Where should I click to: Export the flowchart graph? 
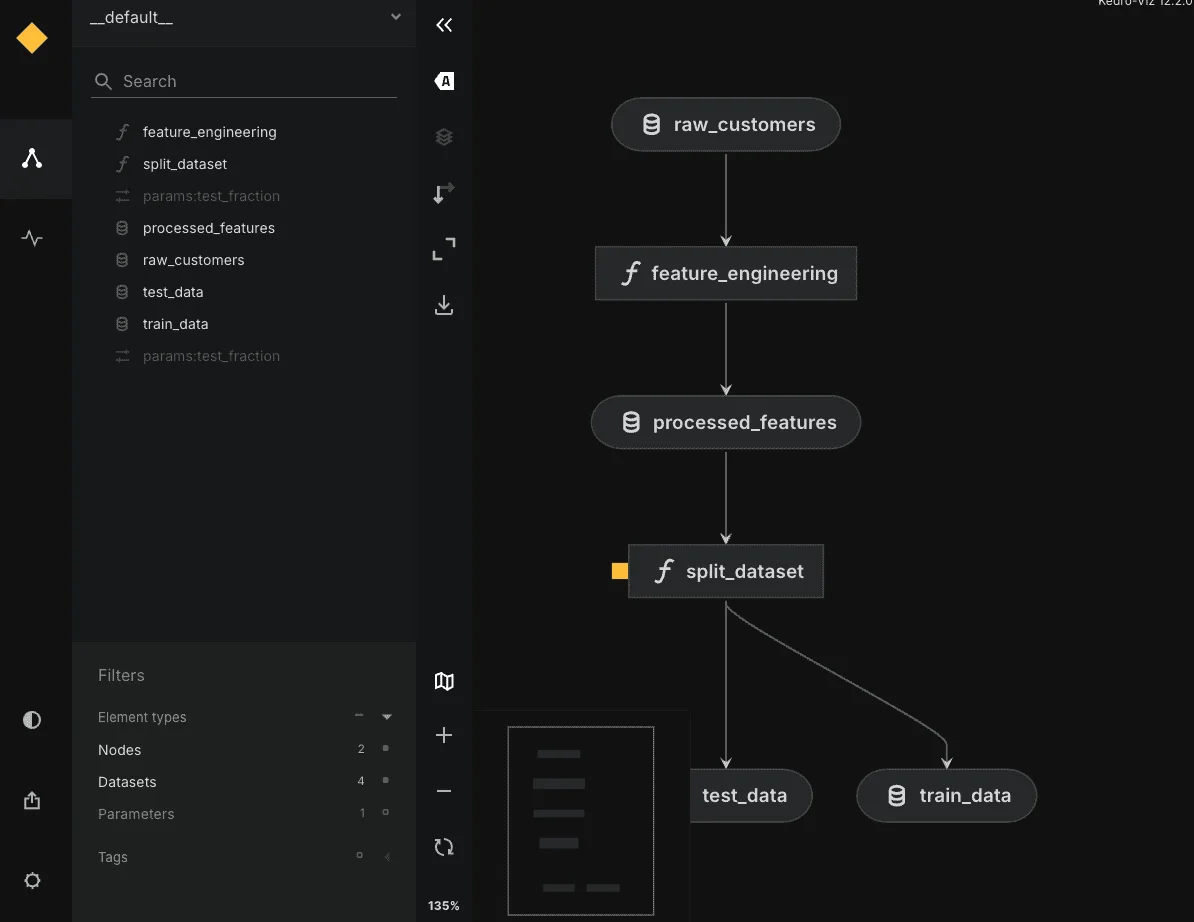tap(444, 305)
